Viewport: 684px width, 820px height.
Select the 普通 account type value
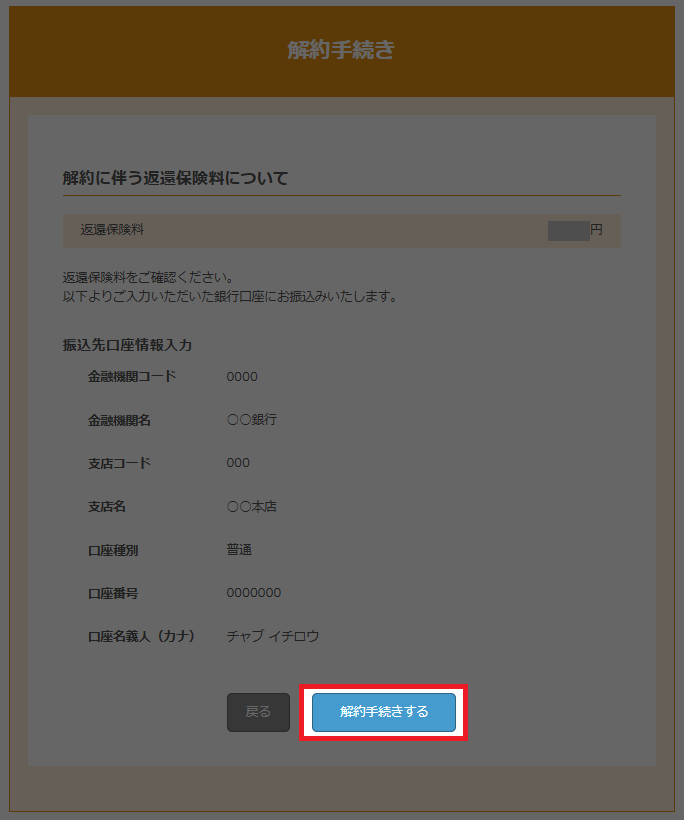[x=239, y=550]
